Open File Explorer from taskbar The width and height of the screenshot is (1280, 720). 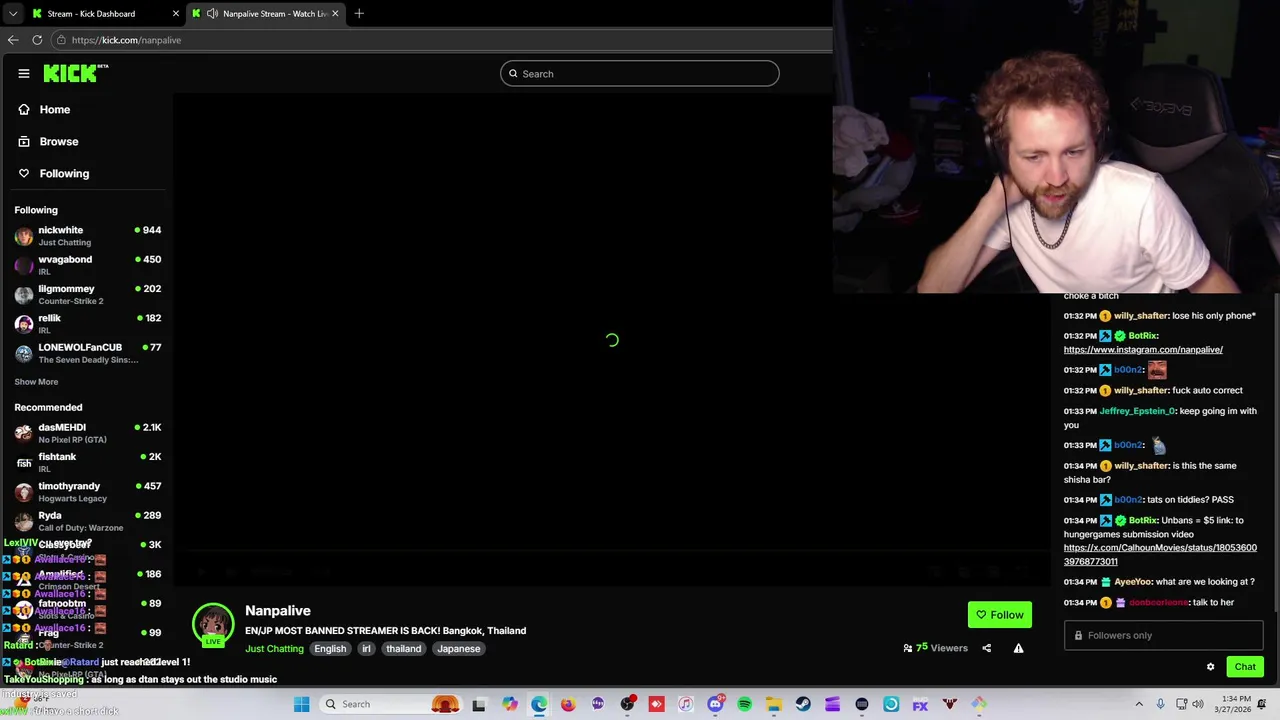(x=774, y=704)
